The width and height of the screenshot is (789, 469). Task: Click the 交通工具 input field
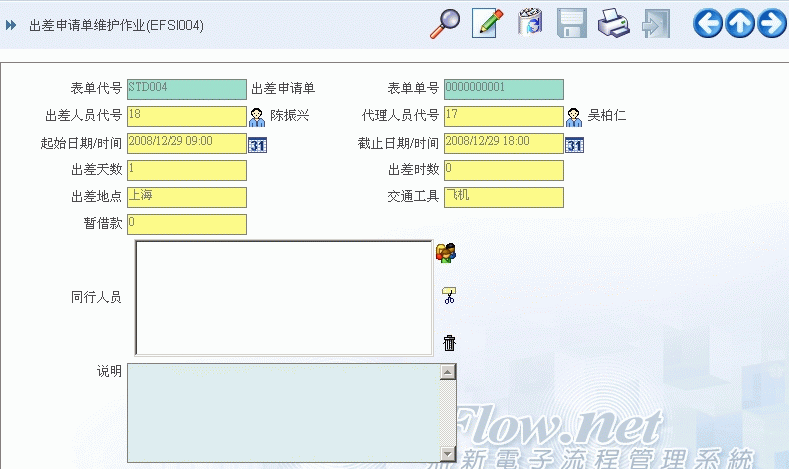(503, 197)
